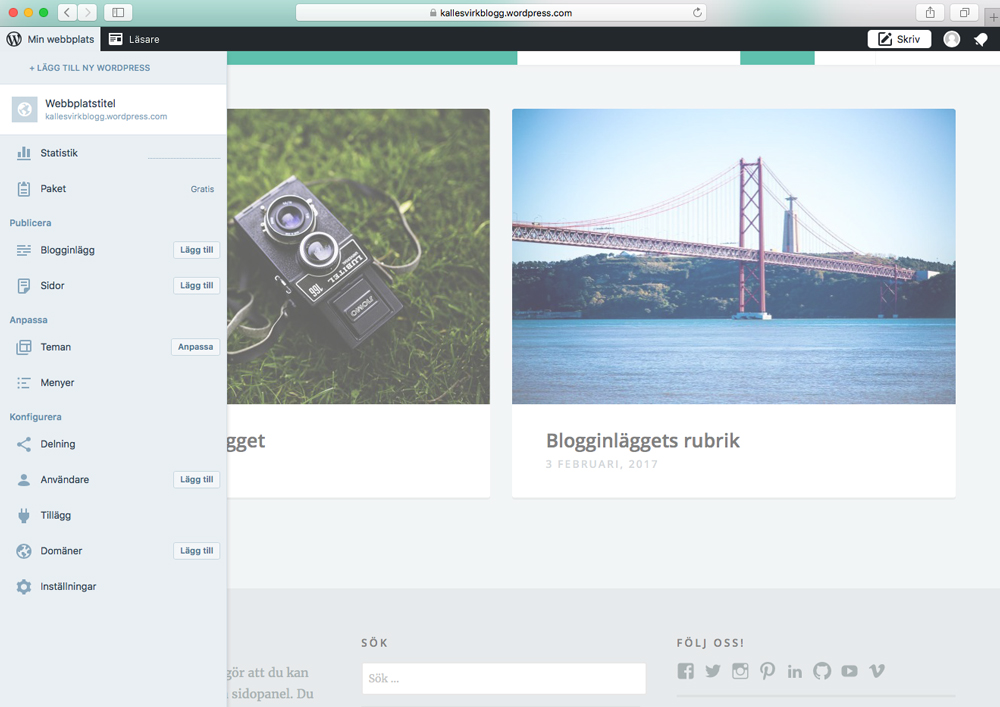This screenshot has height=707, width=1000.
Task: Click the Blogginläggets rubrik post title
Action: 642,441
